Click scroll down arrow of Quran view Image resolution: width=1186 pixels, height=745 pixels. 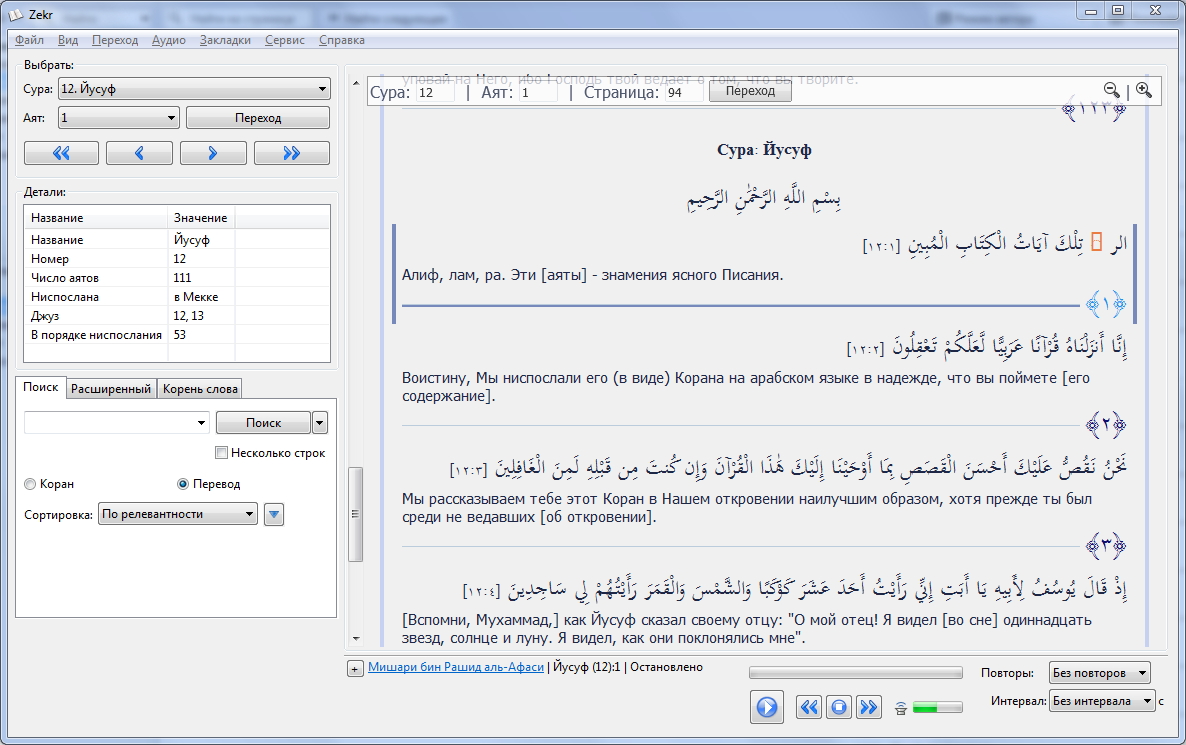tap(355, 639)
